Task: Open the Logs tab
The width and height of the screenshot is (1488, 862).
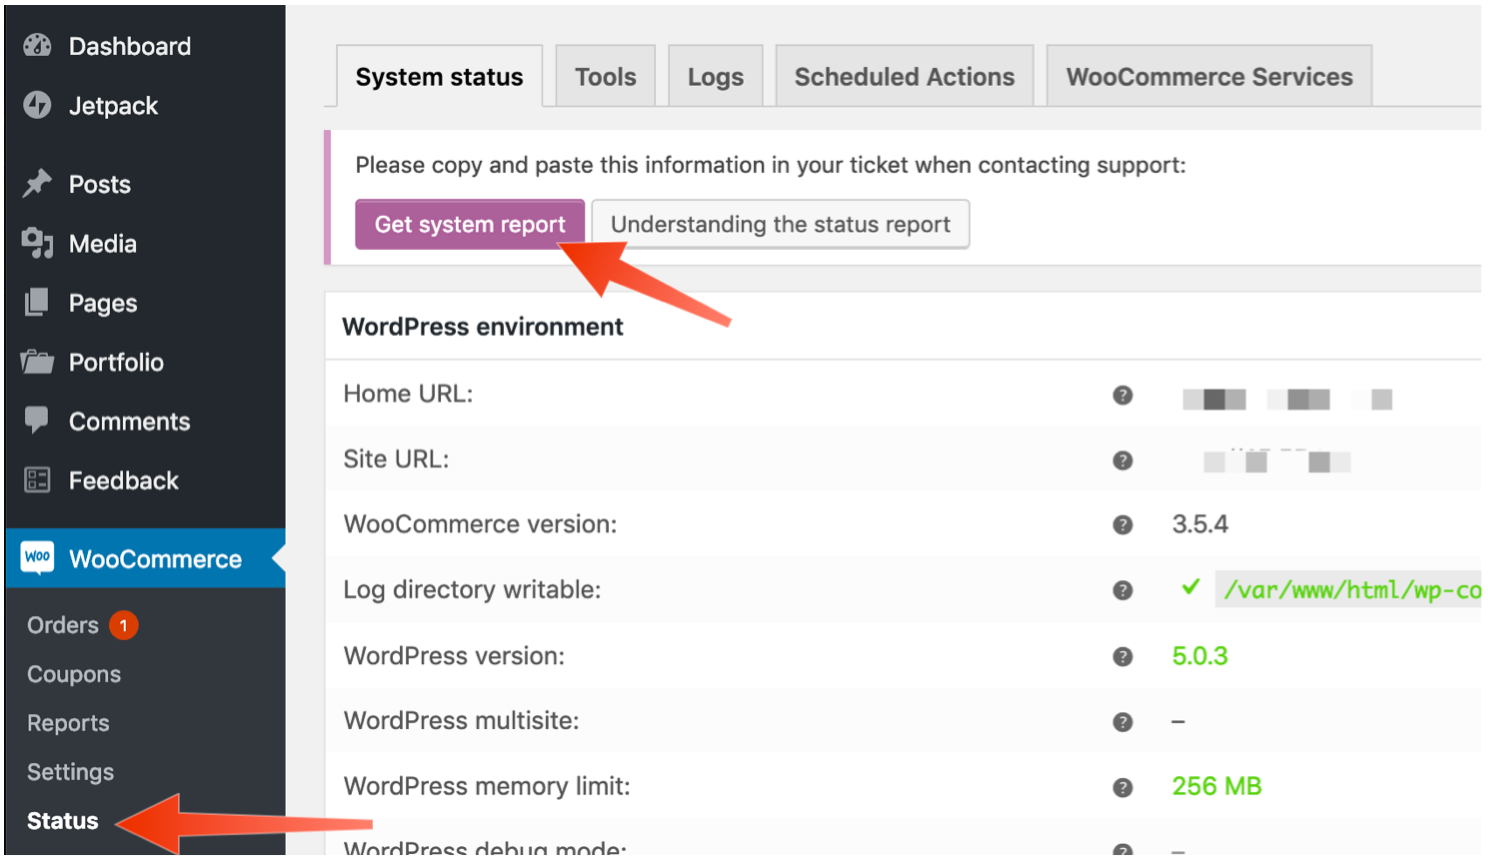Action: [715, 76]
